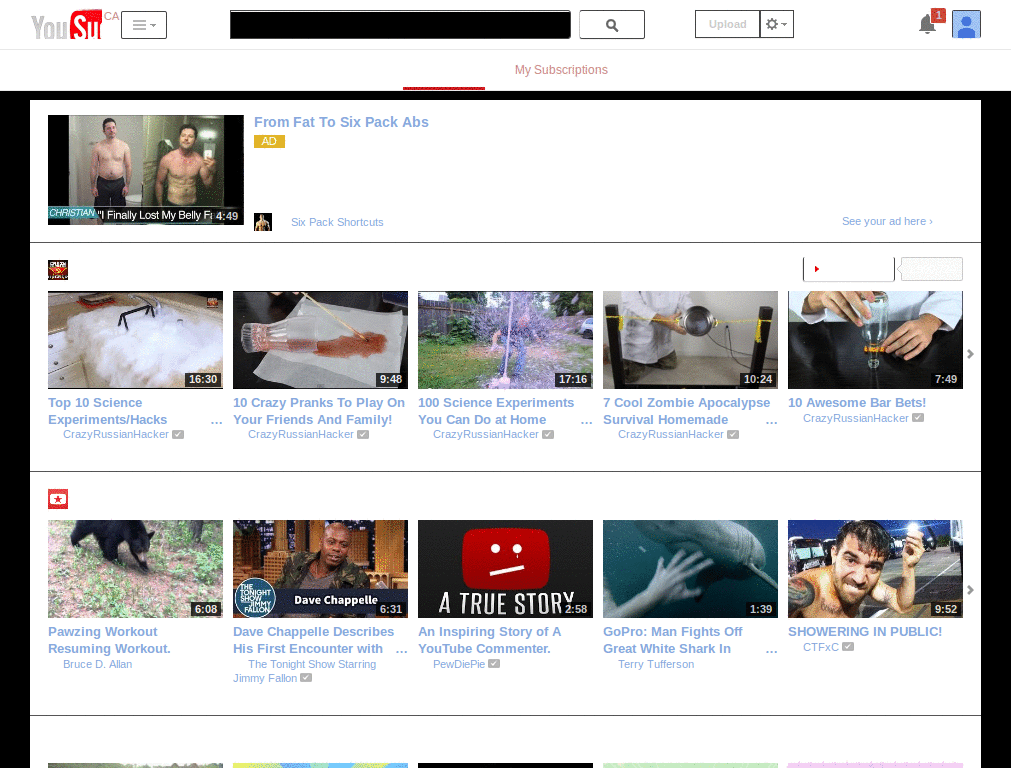Click the search input field
Image resolution: width=1024 pixels, height=768 pixels.
point(400,25)
